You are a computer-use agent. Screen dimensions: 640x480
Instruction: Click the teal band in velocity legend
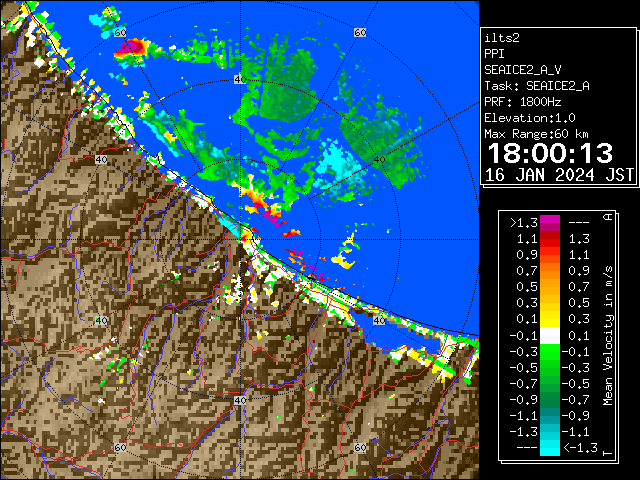[x=550, y=416]
